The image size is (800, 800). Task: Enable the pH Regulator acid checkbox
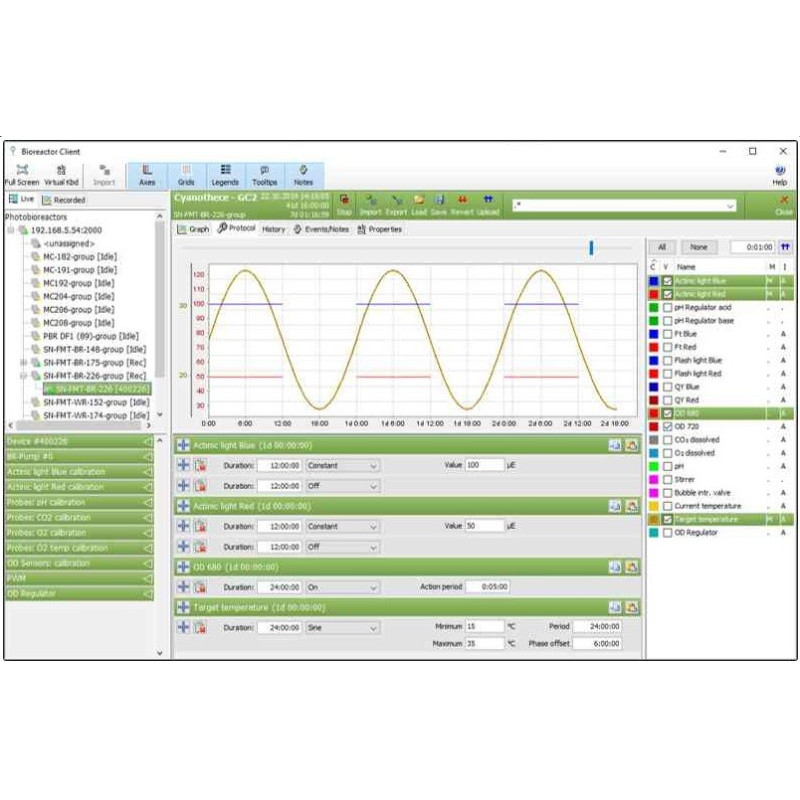pos(667,307)
